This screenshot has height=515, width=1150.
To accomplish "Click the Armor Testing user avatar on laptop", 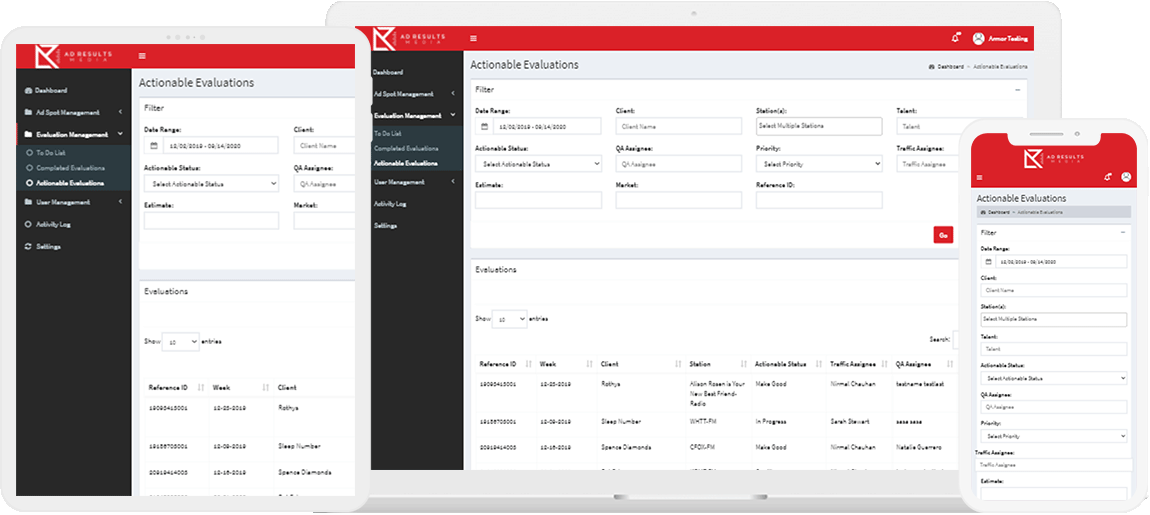I will (978, 38).
